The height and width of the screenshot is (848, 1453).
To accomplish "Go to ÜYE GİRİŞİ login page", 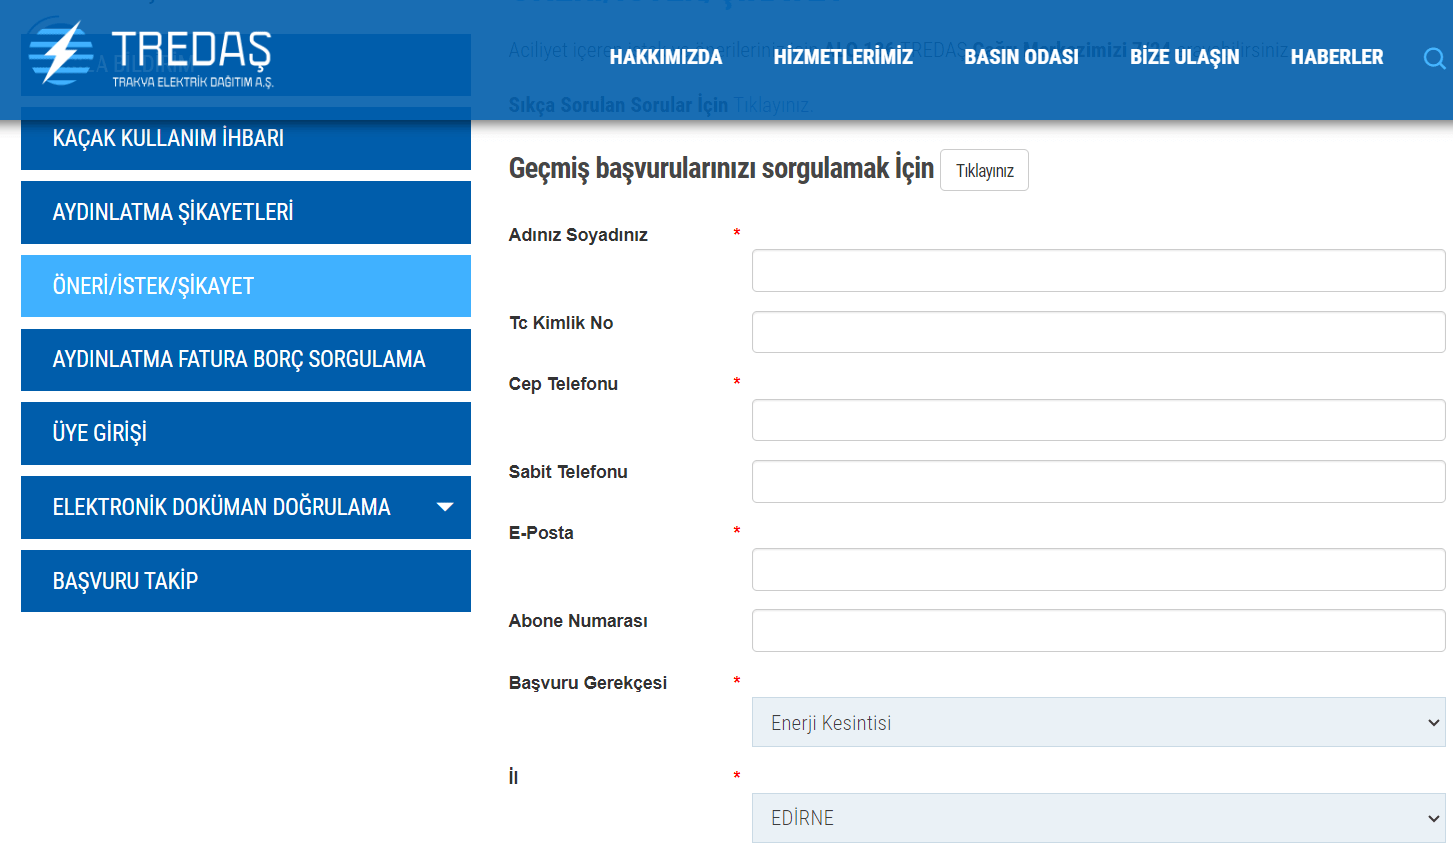I will pos(245,433).
